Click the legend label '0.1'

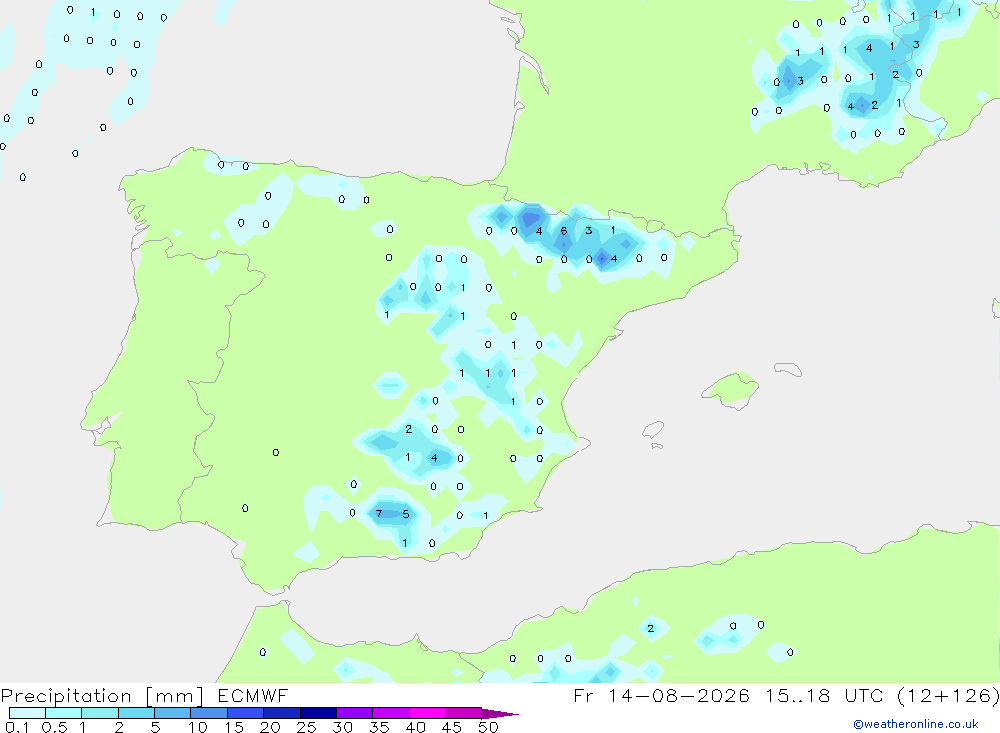point(17,727)
